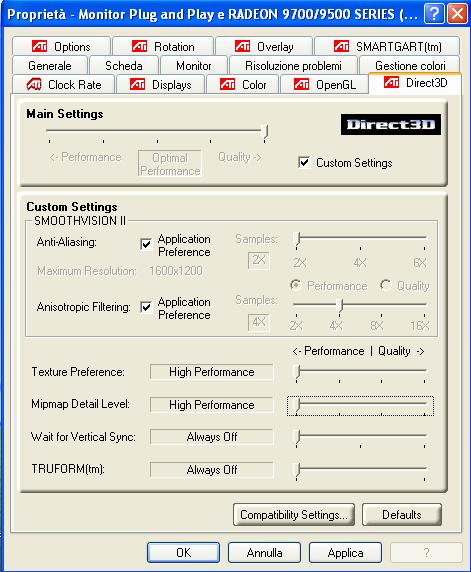Select the Anti-Aliasing Quality radio button
The height and width of the screenshot is (572, 471).
[385, 285]
